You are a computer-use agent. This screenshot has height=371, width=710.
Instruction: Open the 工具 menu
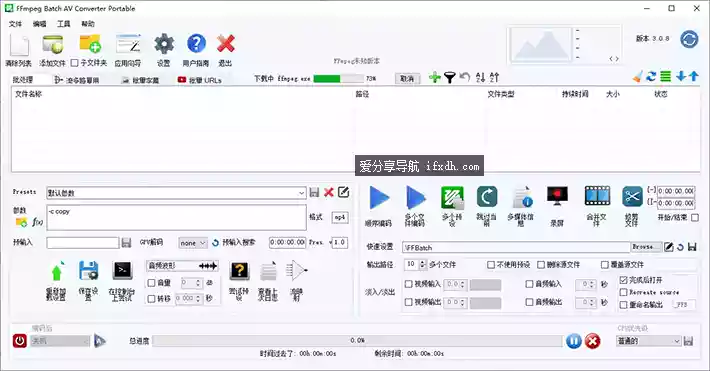(63, 24)
